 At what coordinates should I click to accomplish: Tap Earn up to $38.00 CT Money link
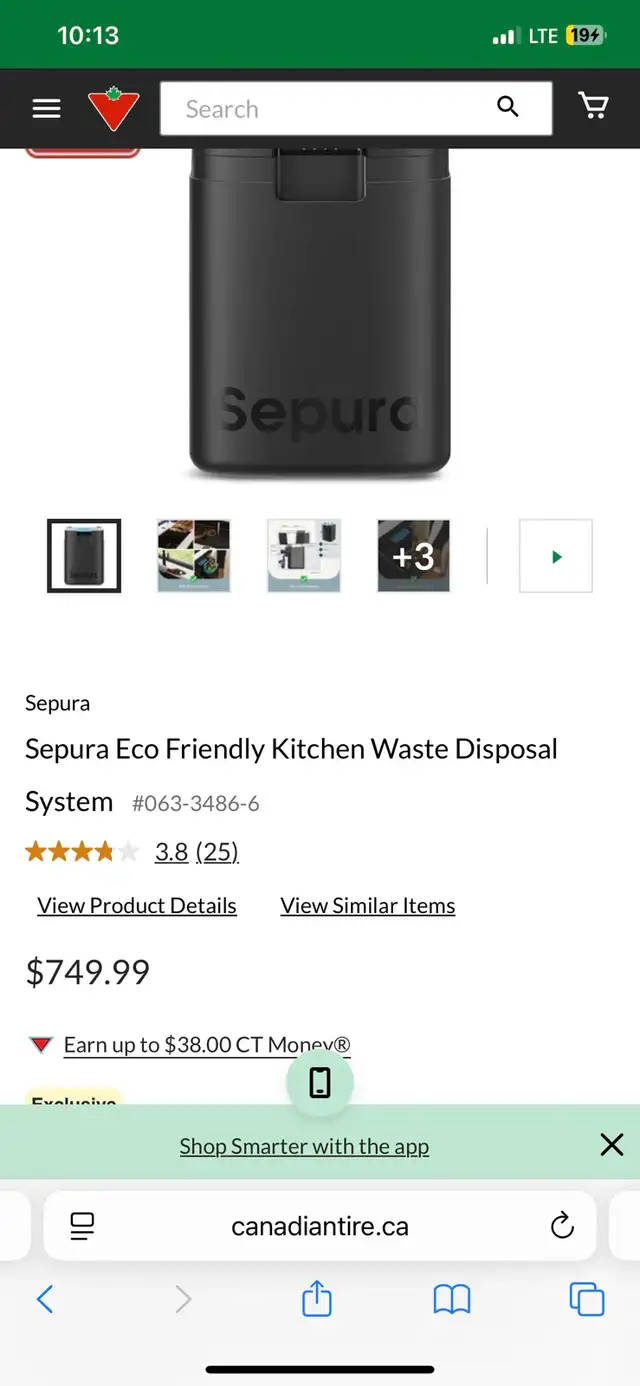pos(207,1043)
